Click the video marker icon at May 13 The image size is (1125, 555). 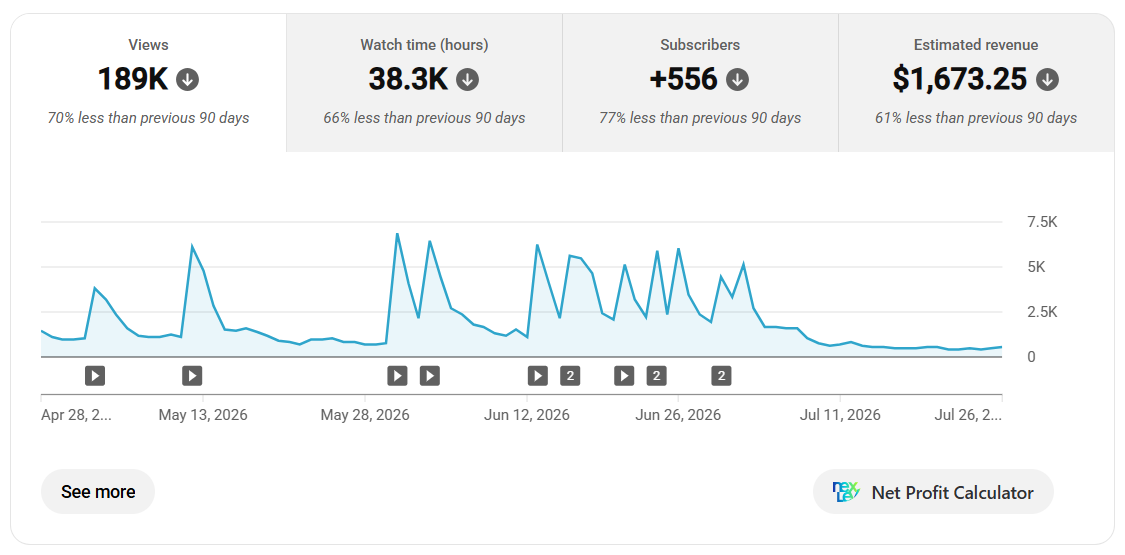tap(192, 375)
